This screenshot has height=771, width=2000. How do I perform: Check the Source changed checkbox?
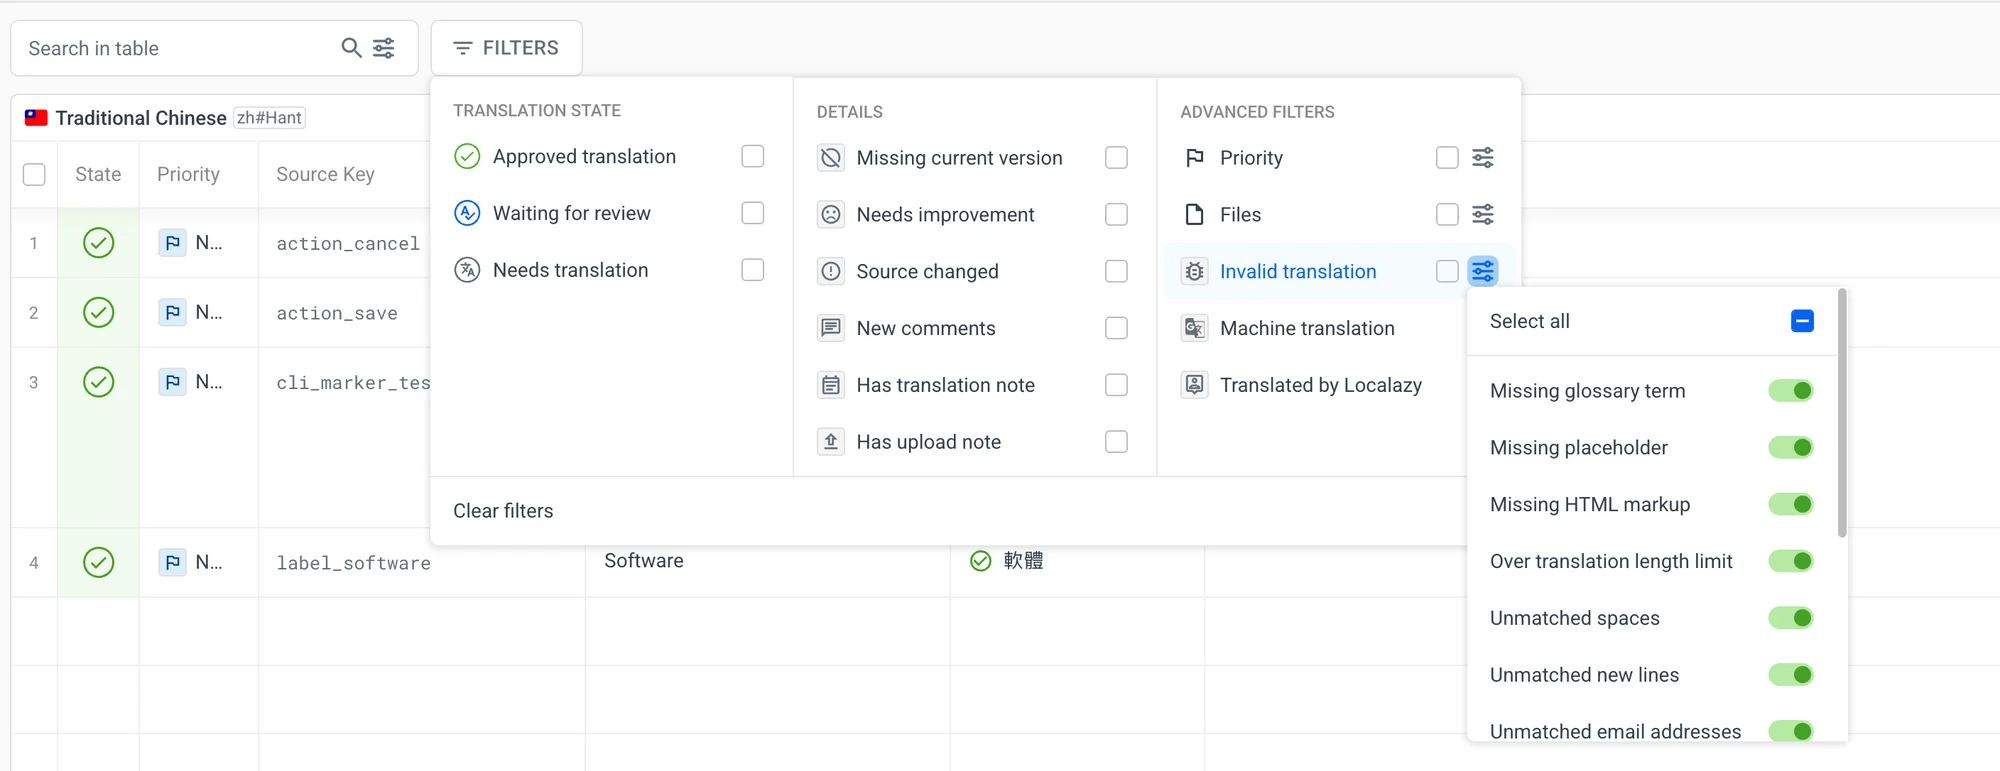pos(1117,271)
